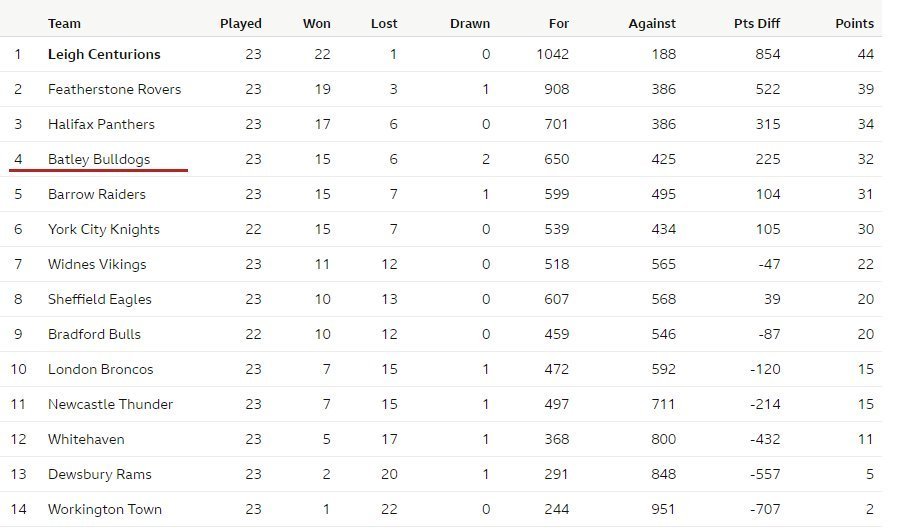This screenshot has height=528, width=906.
Task: Select the Whitehaven team name
Action: 86,439
